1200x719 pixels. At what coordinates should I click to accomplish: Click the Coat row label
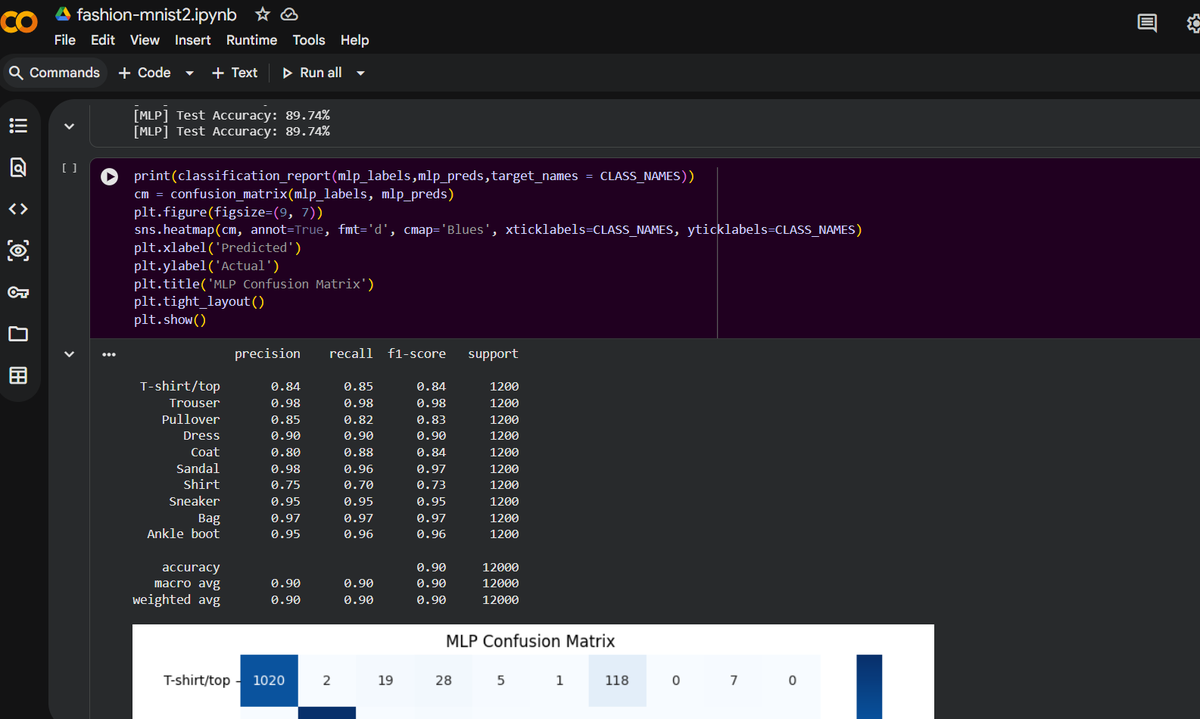point(205,452)
